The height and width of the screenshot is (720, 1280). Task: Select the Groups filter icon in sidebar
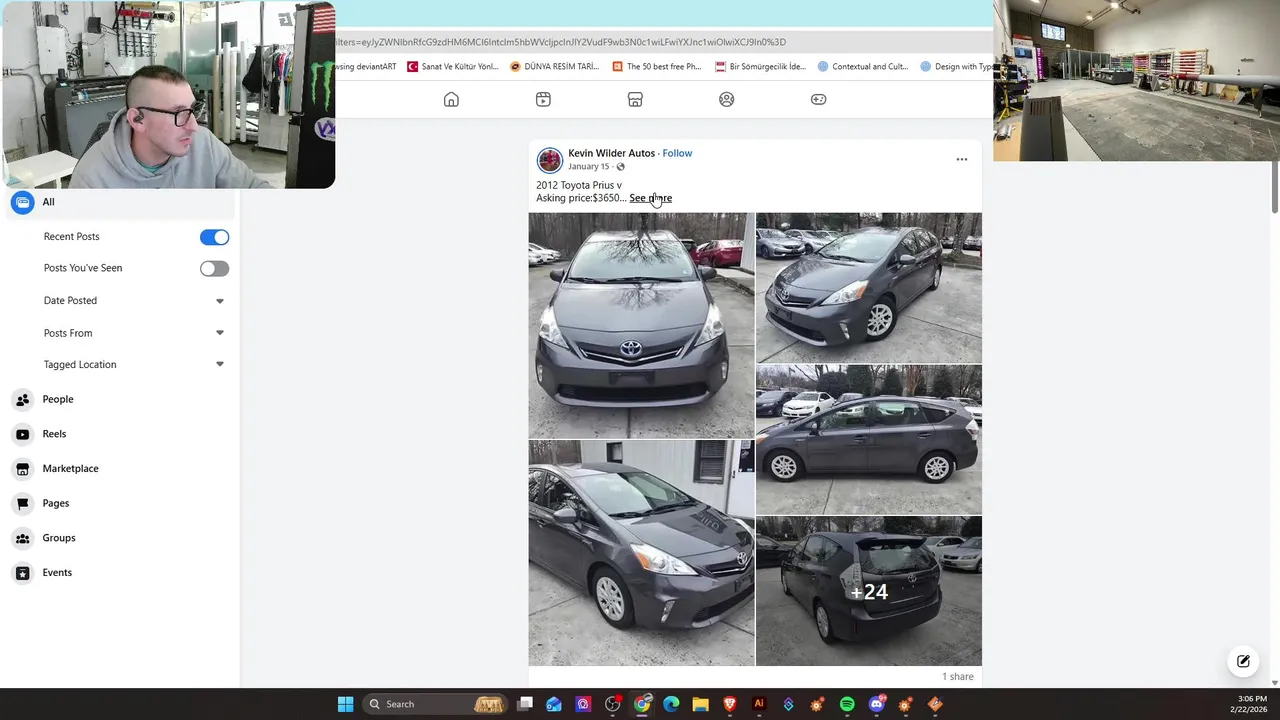[23, 538]
